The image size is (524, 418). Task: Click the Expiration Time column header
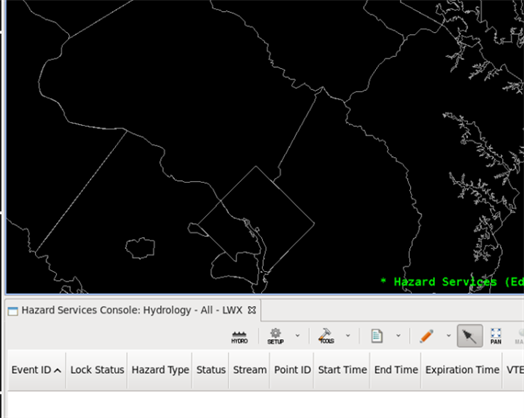(x=462, y=370)
